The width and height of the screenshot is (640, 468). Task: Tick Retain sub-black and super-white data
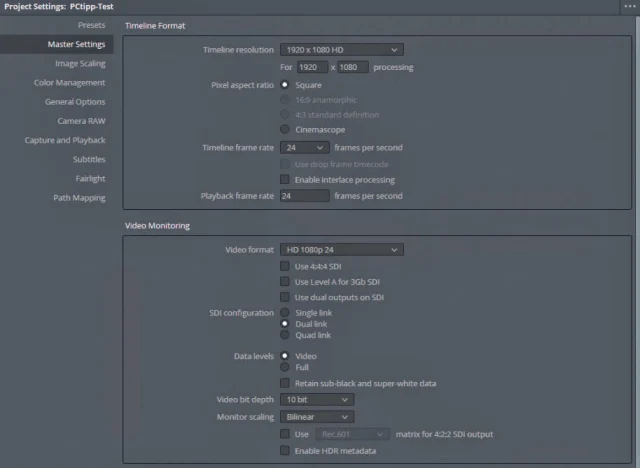(x=285, y=384)
